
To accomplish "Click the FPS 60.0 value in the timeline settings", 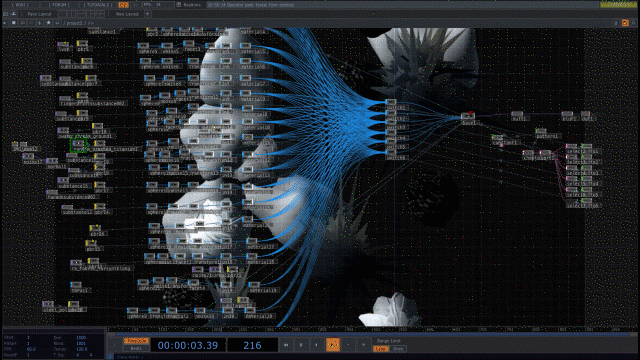I will click(31, 349).
